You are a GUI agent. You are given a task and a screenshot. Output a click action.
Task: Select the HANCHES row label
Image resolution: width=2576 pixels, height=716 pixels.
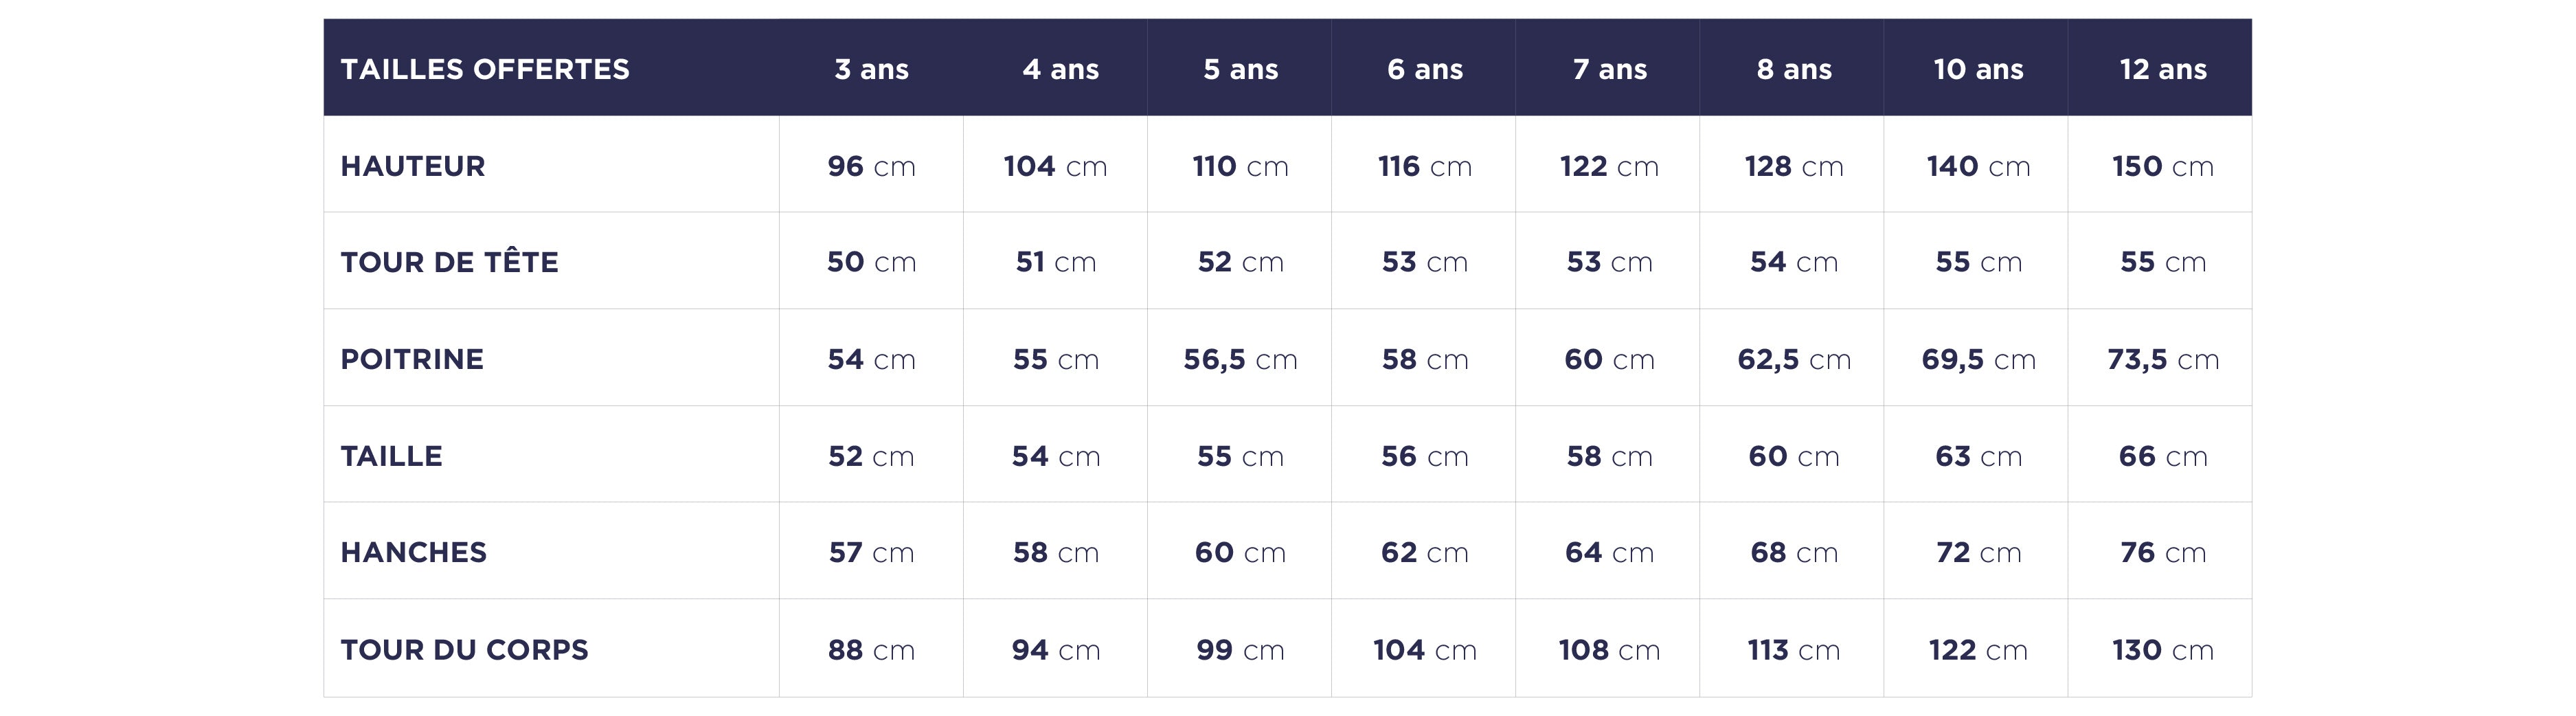(x=413, y=552)
